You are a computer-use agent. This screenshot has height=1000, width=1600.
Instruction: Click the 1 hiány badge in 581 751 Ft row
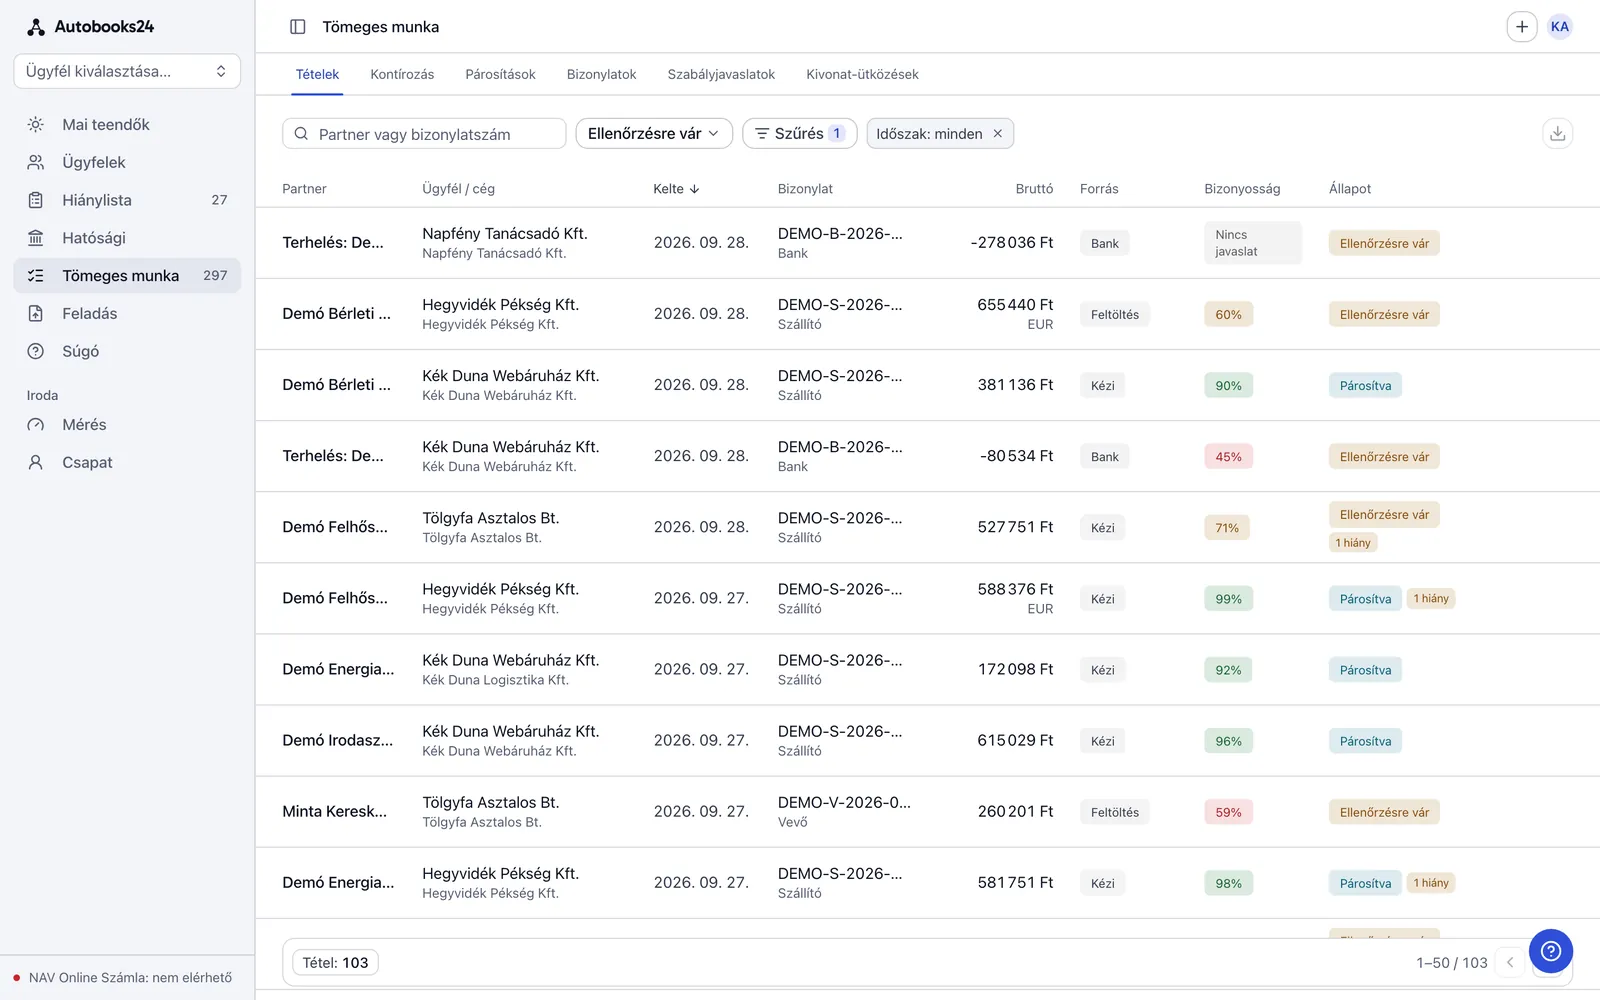tap(1431, 883)
